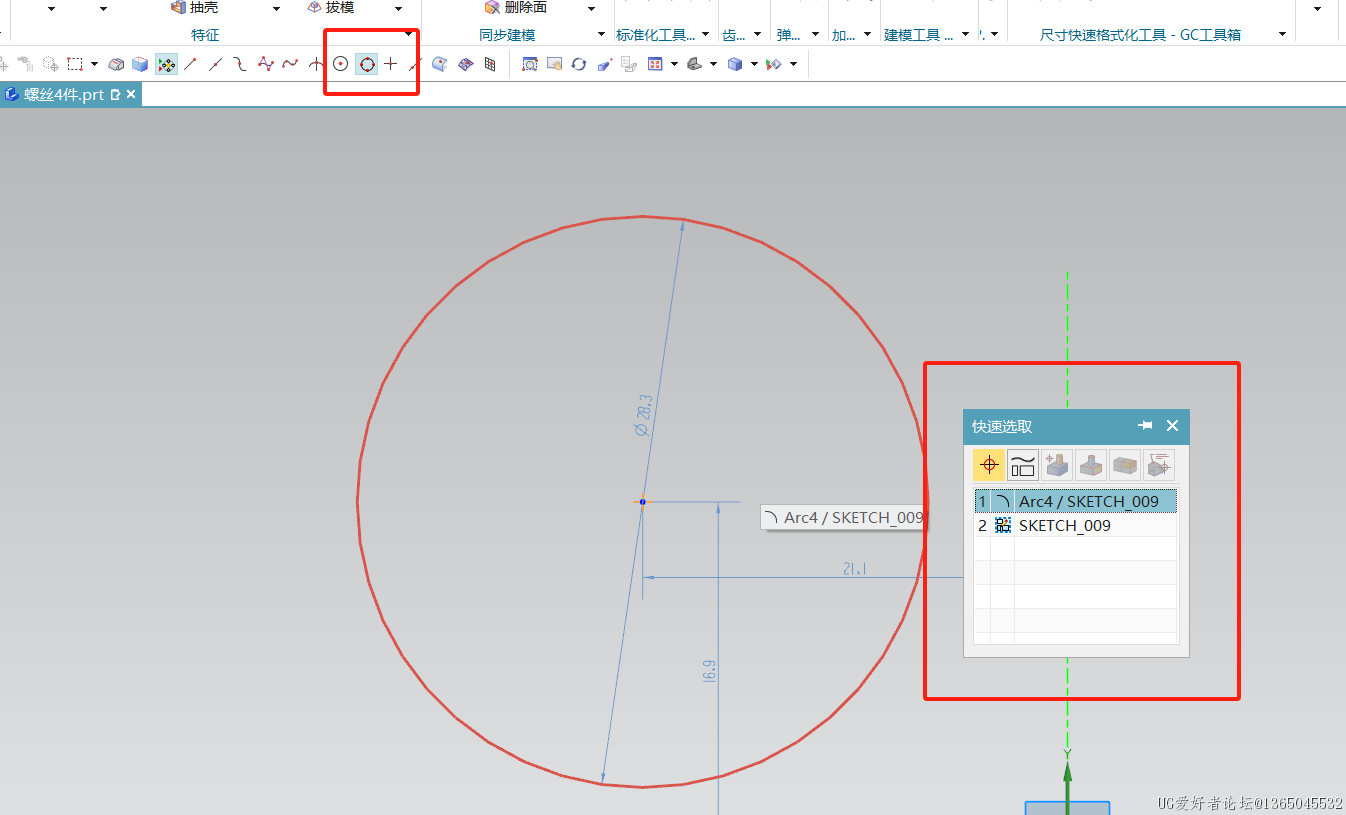Click the rectangle selection icon in the toolbar

coord(75,64)
